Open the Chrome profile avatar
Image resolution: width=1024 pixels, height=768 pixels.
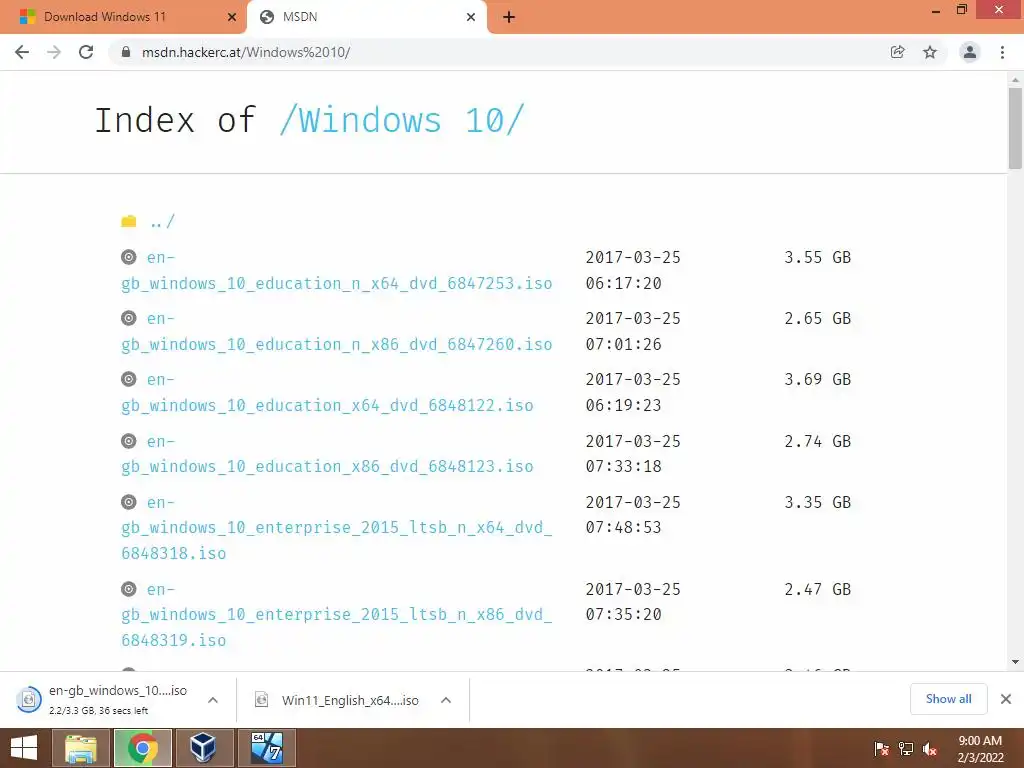pos(970,52)
